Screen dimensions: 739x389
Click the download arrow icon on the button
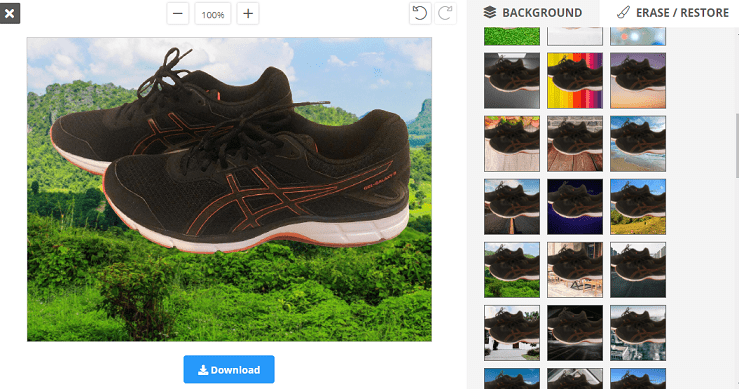(x=203, y=370)
